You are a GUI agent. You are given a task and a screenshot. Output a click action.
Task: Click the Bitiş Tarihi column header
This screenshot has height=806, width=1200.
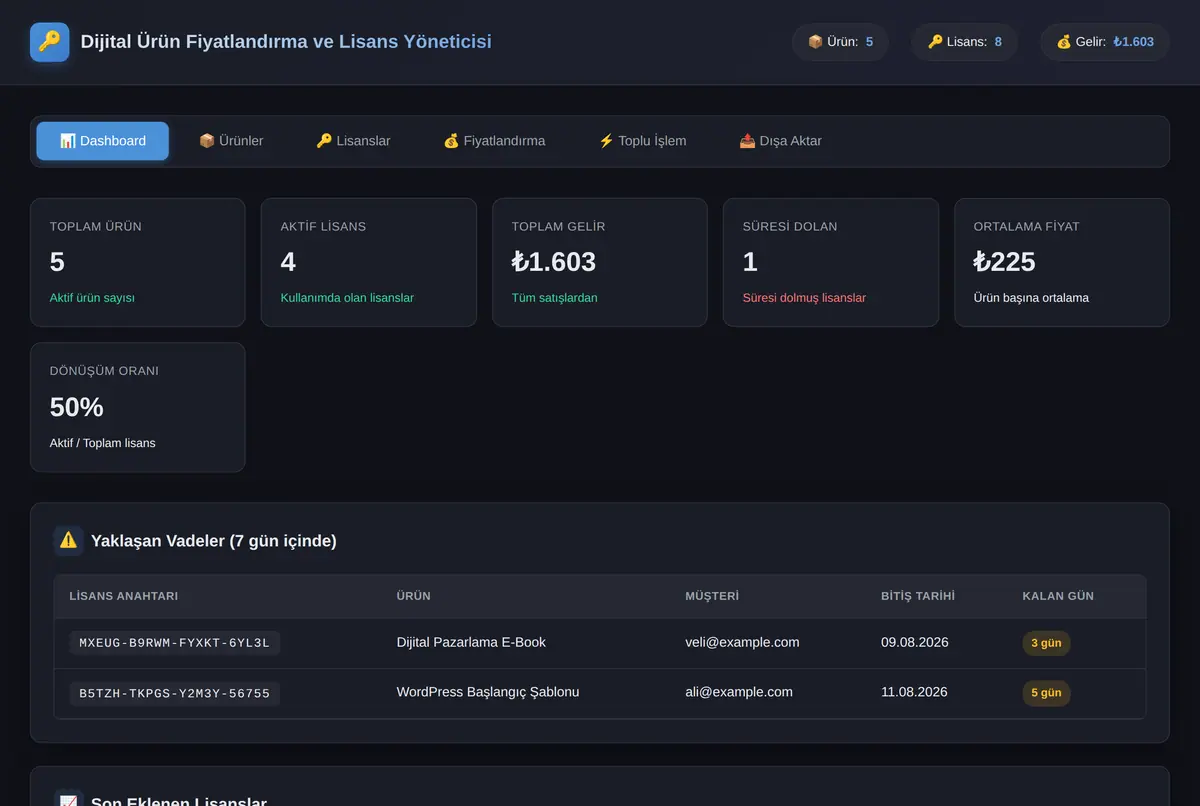918,596
